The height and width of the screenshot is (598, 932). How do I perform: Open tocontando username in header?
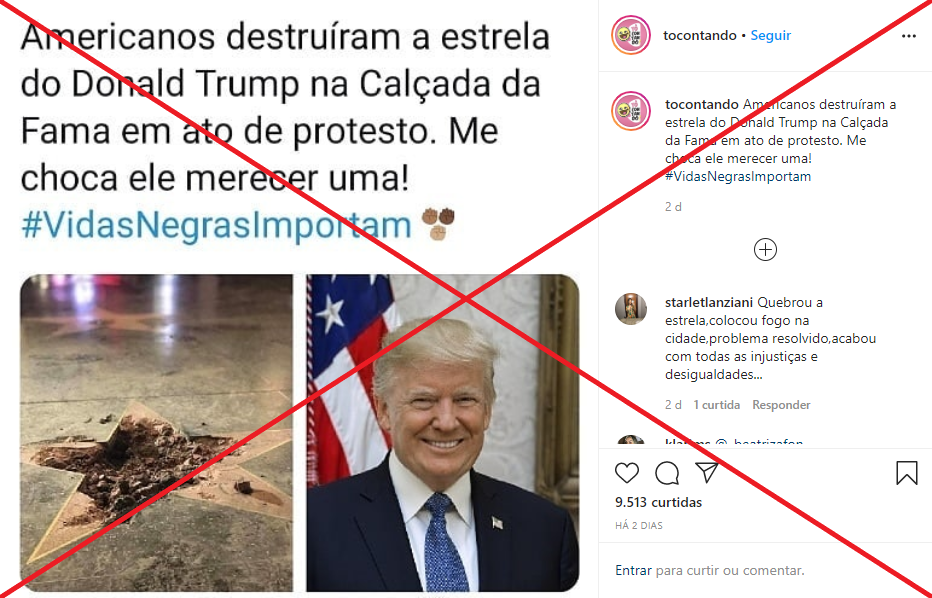[700, 36]
